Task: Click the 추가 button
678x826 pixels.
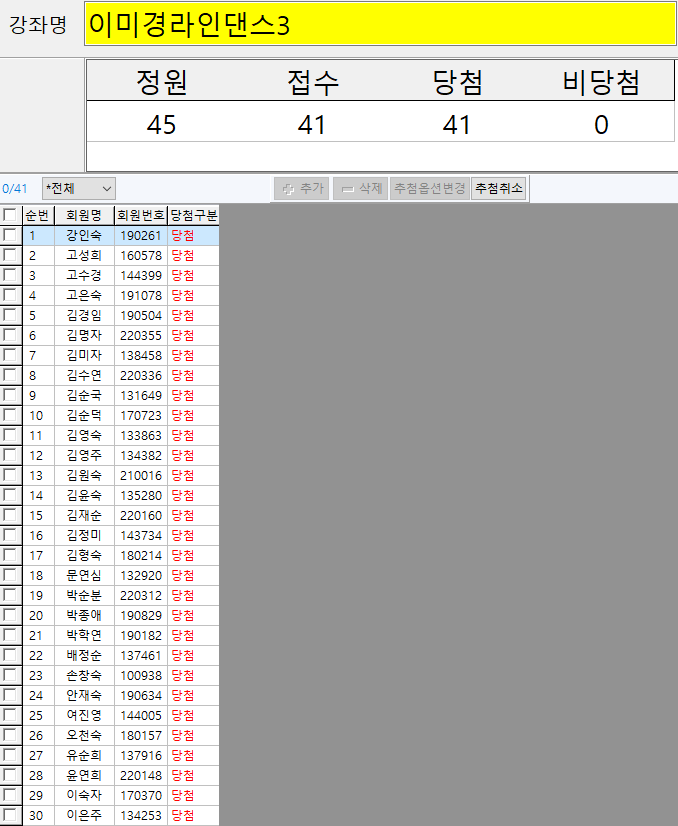Action: click(x=302, y=189)
